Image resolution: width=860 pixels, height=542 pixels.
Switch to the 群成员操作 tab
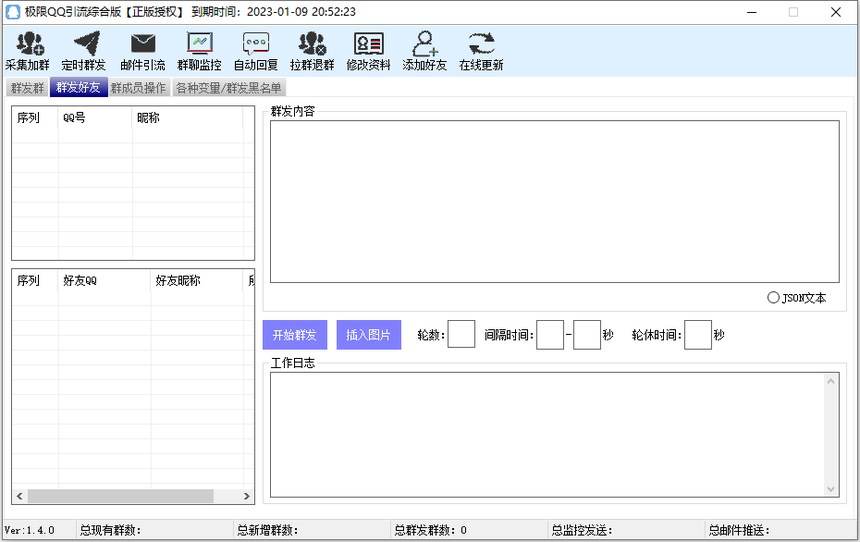tap(138, 88)
